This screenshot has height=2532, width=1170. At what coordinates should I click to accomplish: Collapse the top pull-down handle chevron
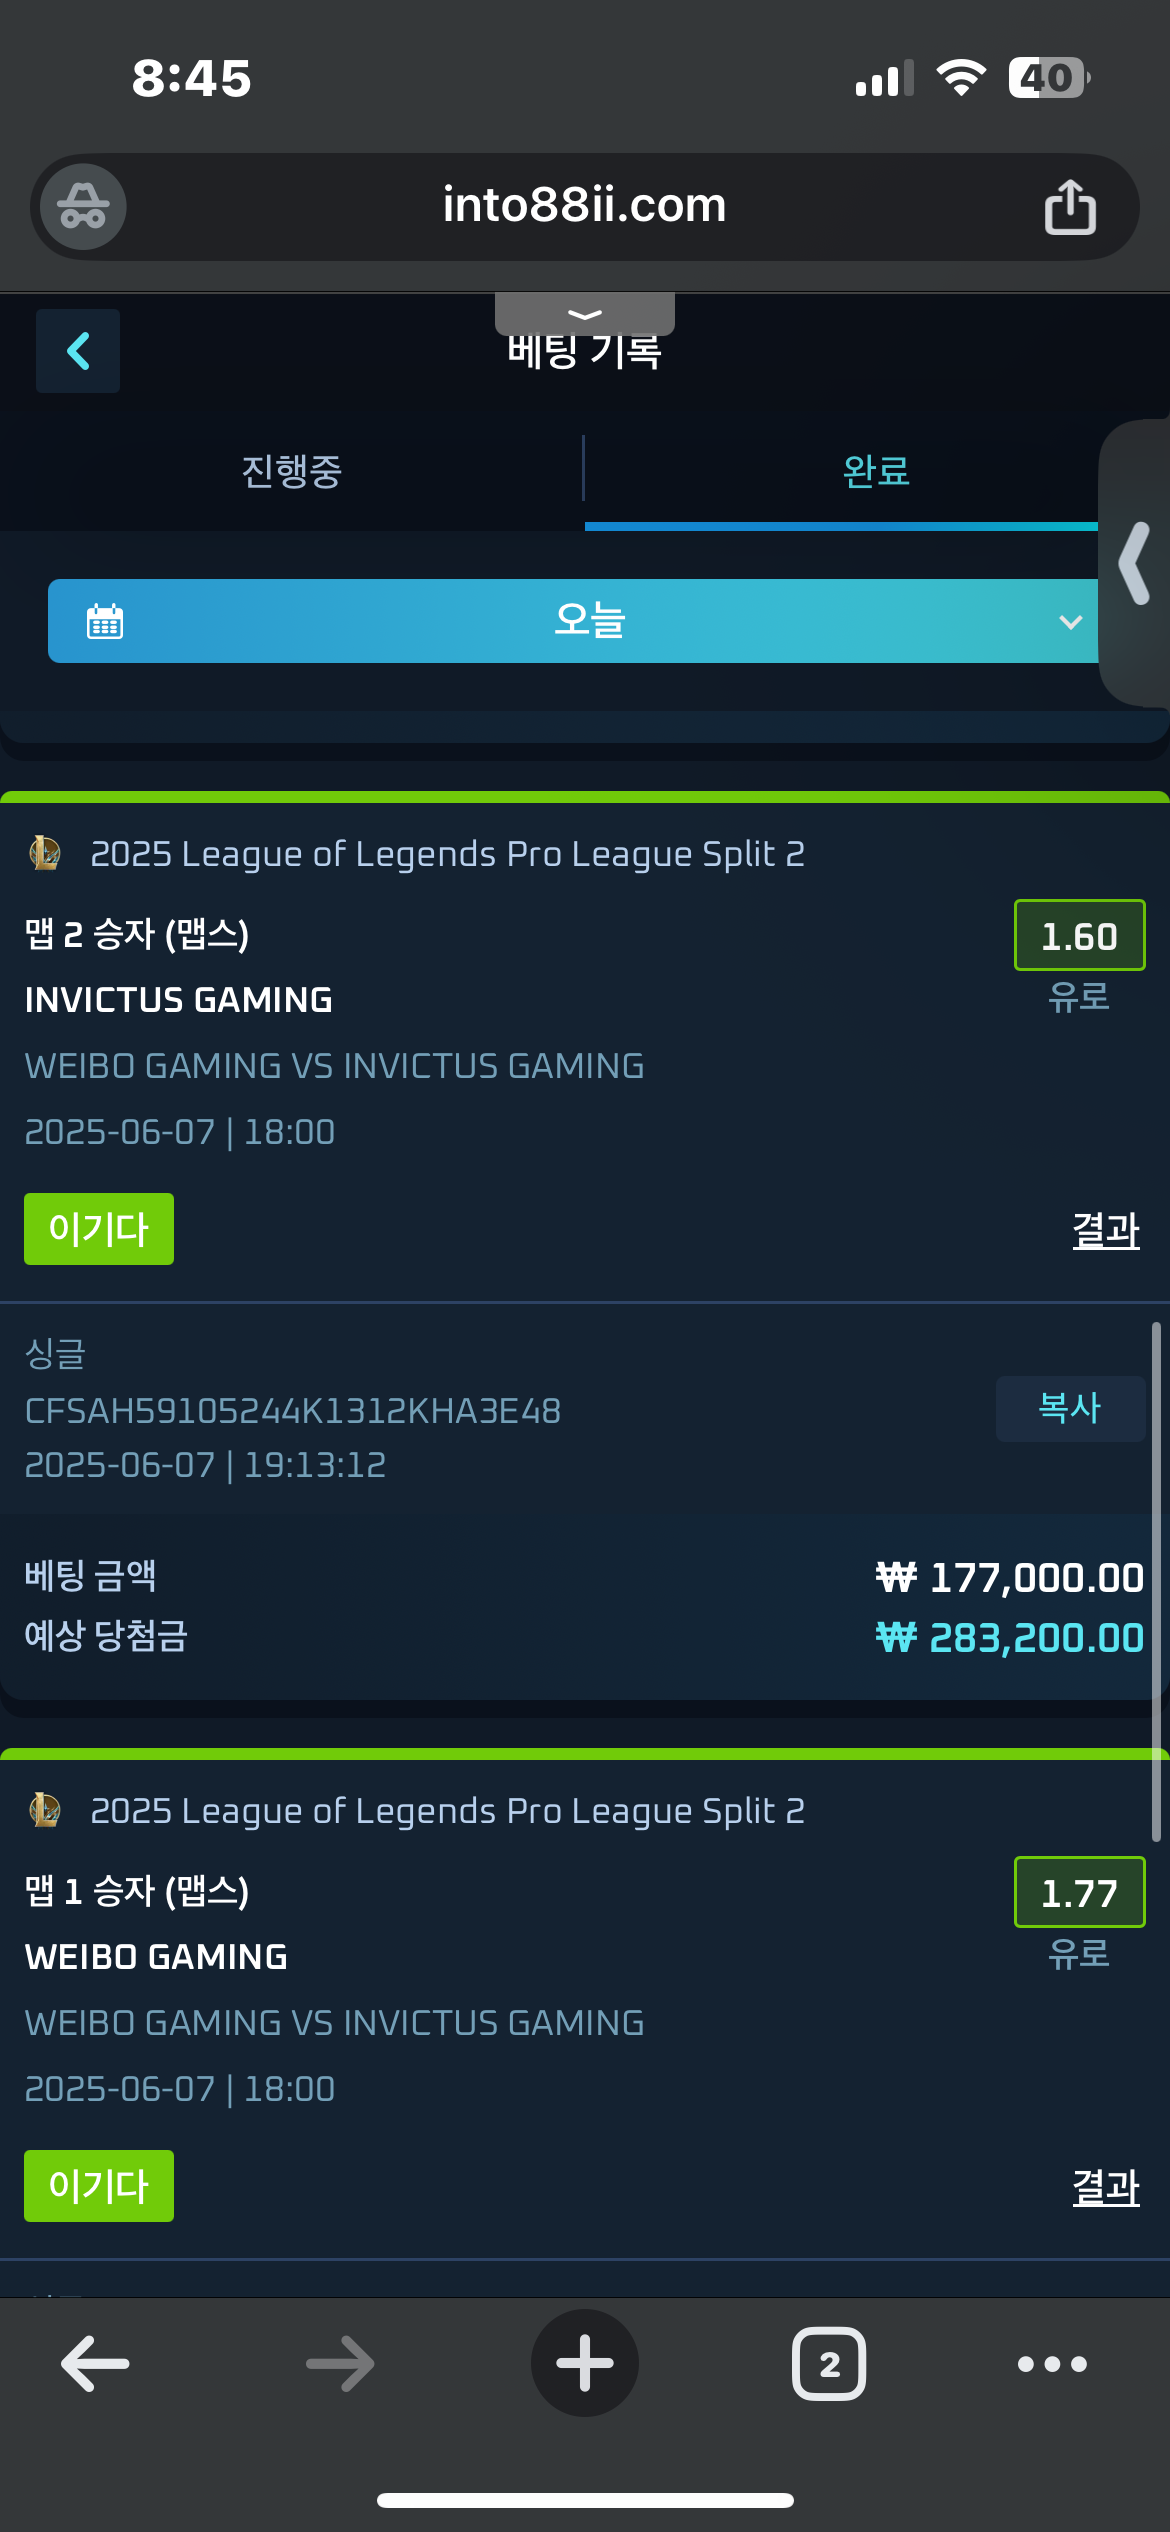pyautogui.click(x=585, y=314)
